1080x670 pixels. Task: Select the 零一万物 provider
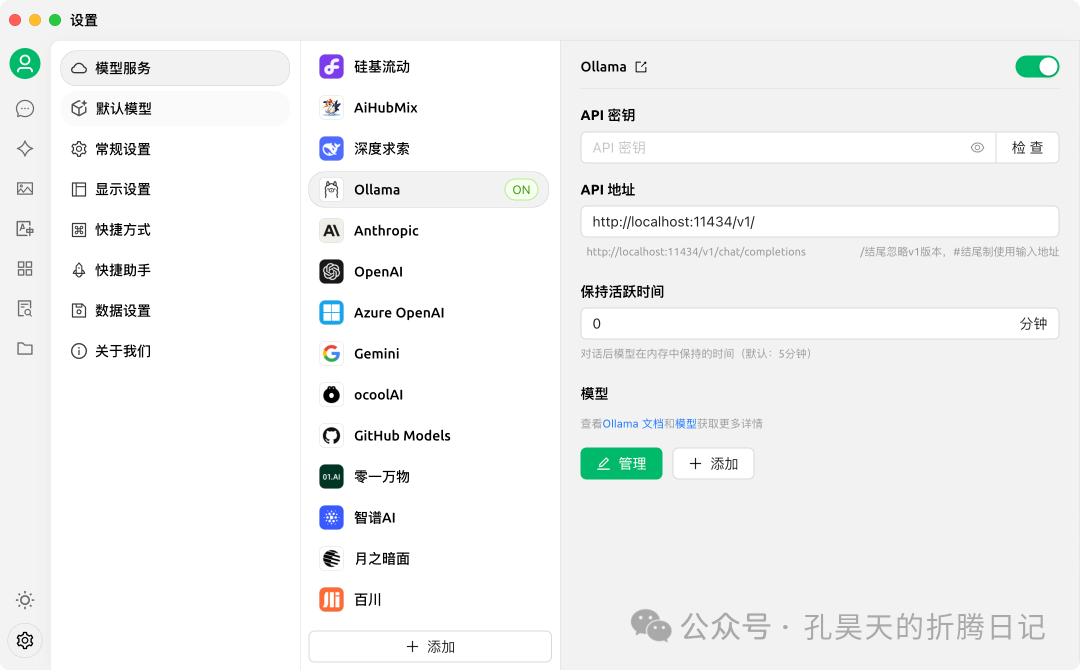coord(428,477)
